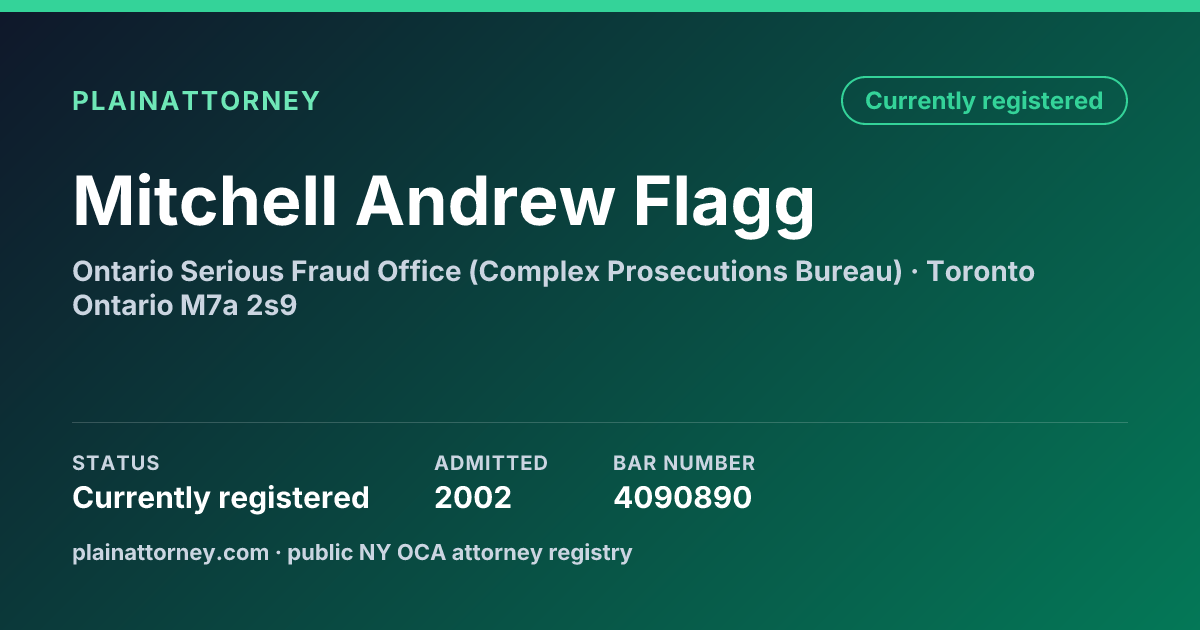Click the public NY OCA attorney registry text
This screenshot has width=1200, height=630.
click(460, 553)
